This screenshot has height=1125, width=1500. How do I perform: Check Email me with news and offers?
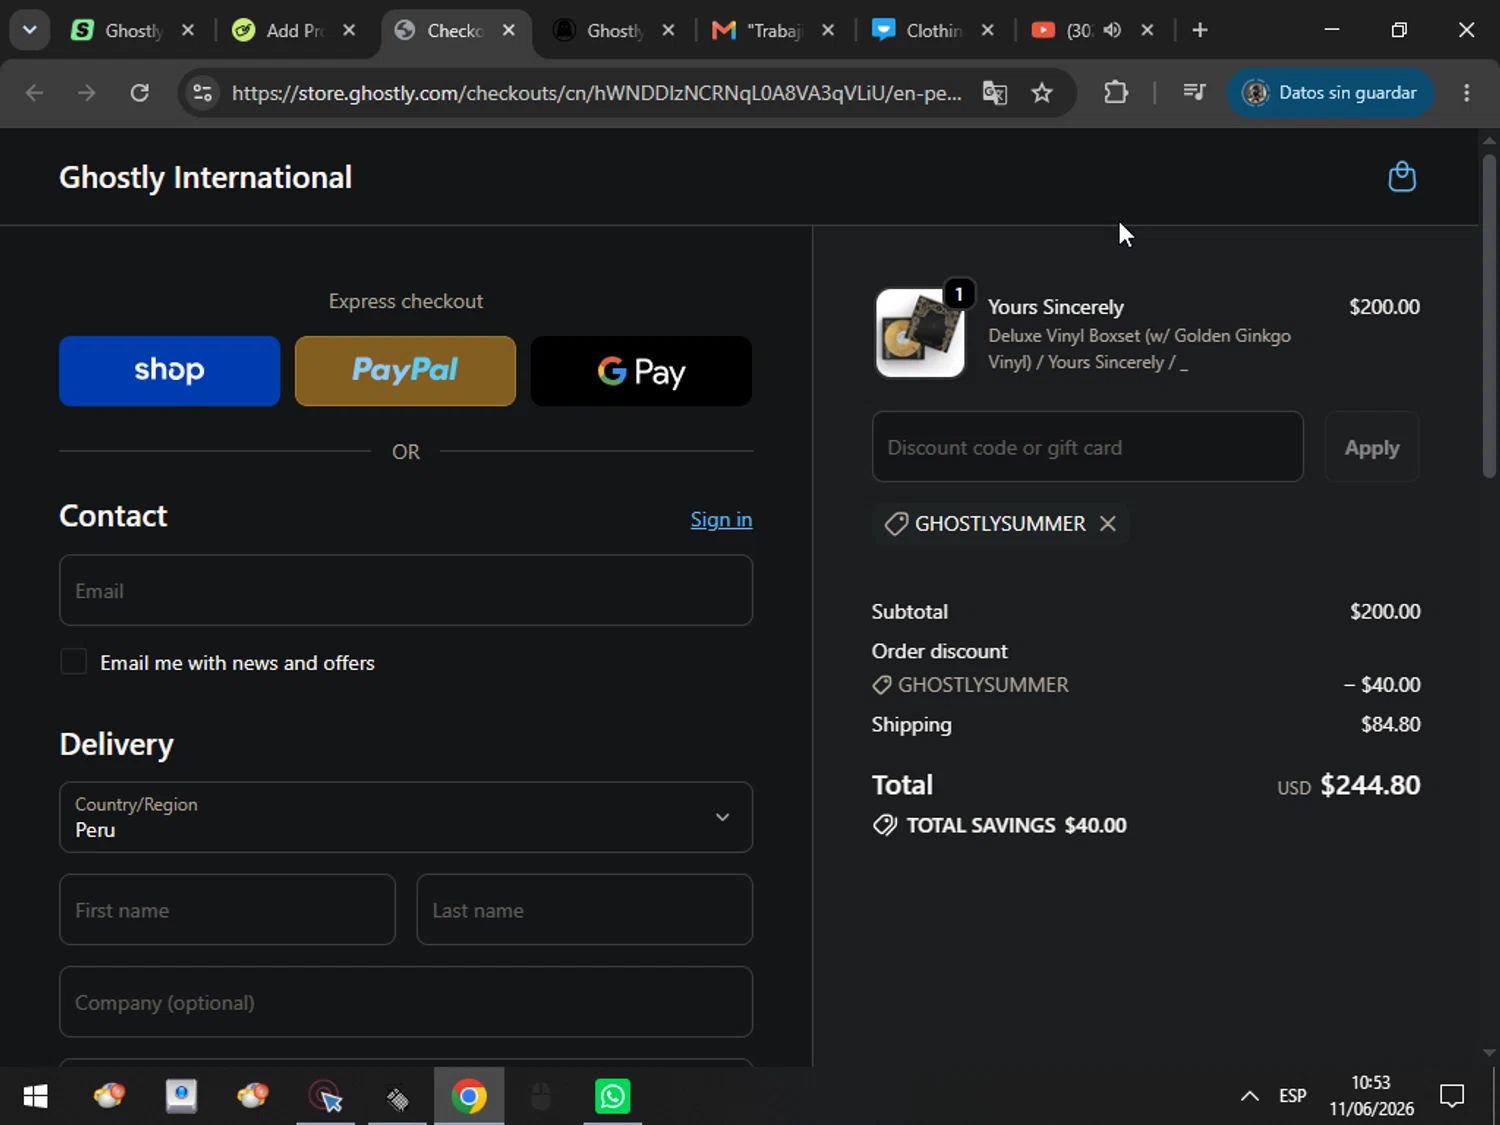74,662
